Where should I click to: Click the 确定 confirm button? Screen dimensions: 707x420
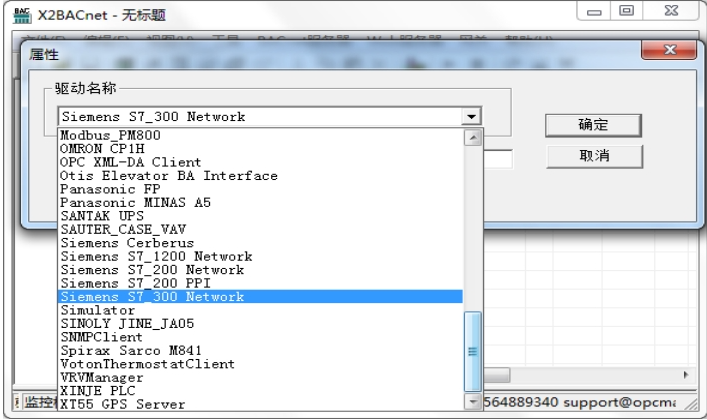pyautogui.click(x=593, y=125)
